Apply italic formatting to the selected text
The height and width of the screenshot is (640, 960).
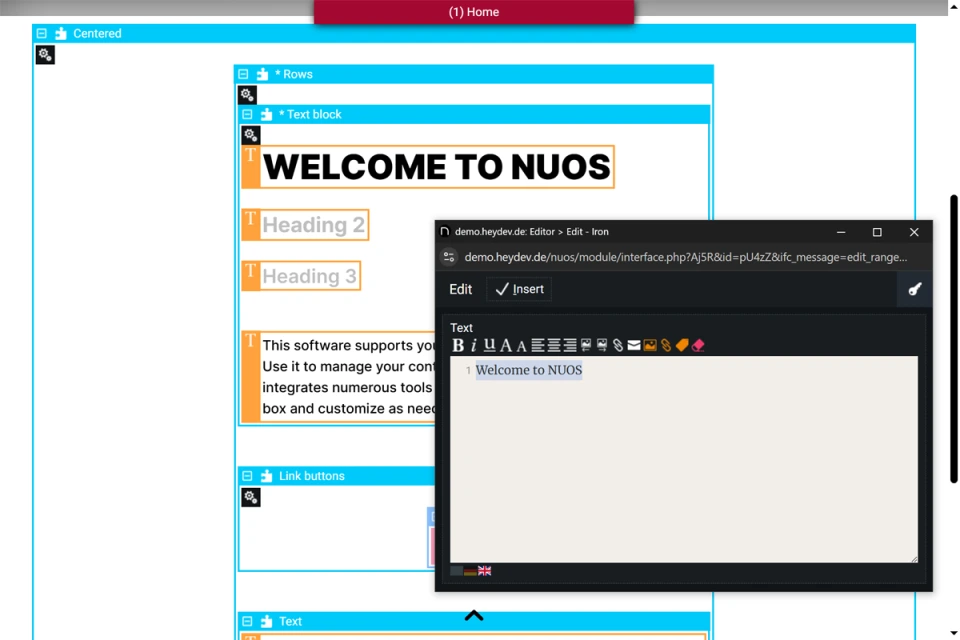(x=472, y=345)
